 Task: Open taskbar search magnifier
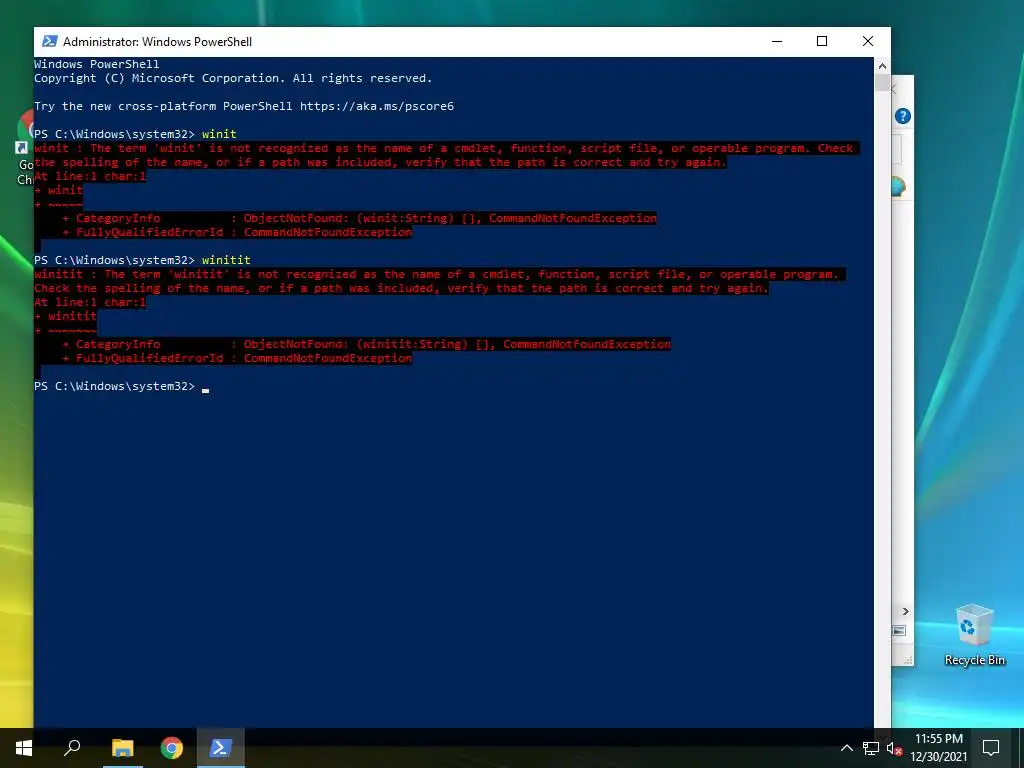click(72, 748)
